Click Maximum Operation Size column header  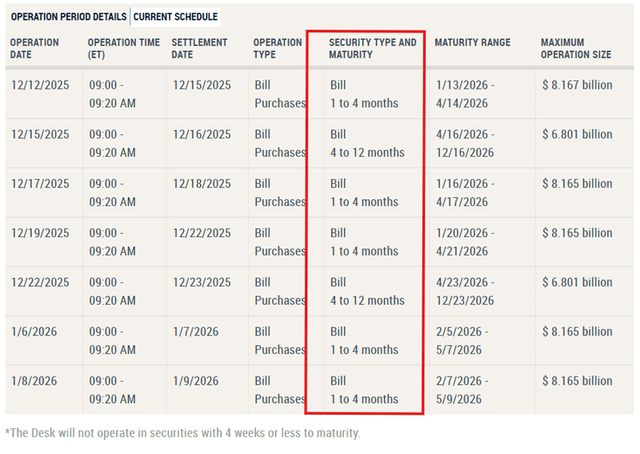(576, 48)
